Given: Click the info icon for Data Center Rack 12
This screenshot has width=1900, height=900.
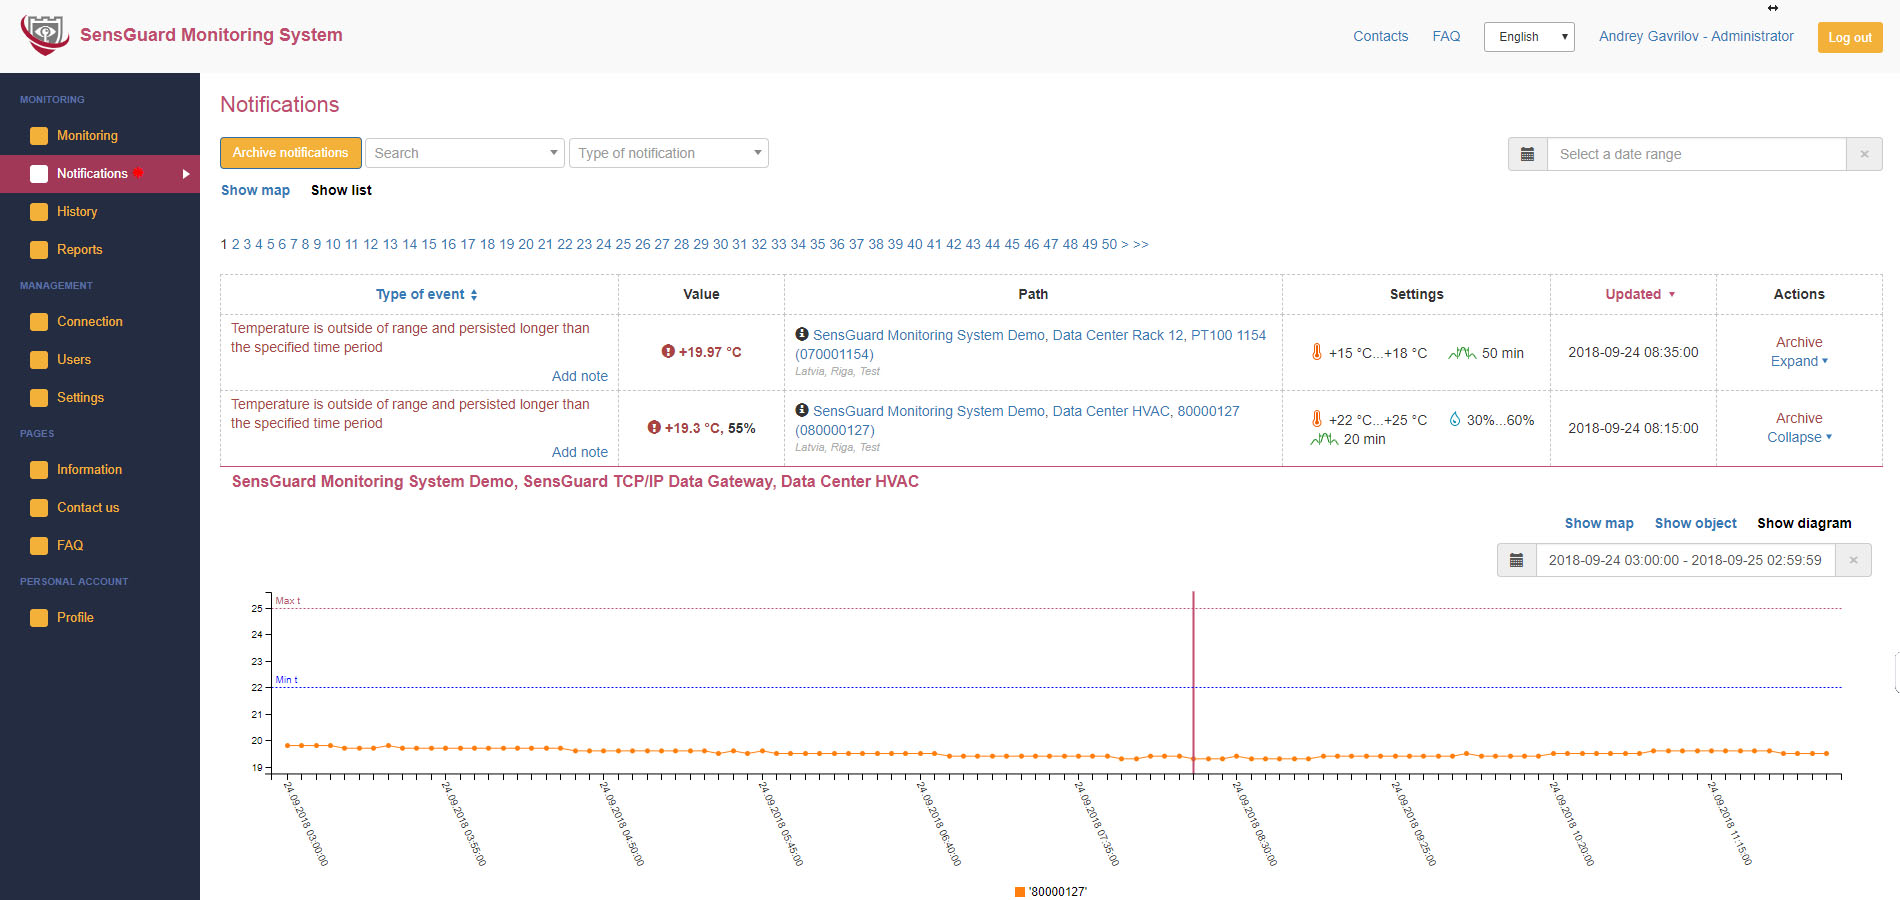Looking at the screenshot, I should coord(802,334).
